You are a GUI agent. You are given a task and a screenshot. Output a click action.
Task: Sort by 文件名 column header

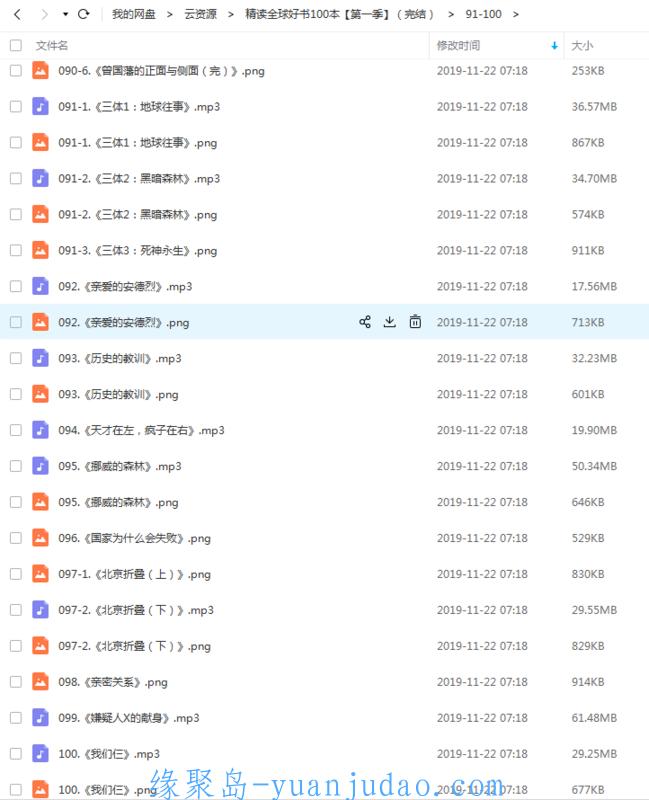pyautogui.click(x=52, y=46)
